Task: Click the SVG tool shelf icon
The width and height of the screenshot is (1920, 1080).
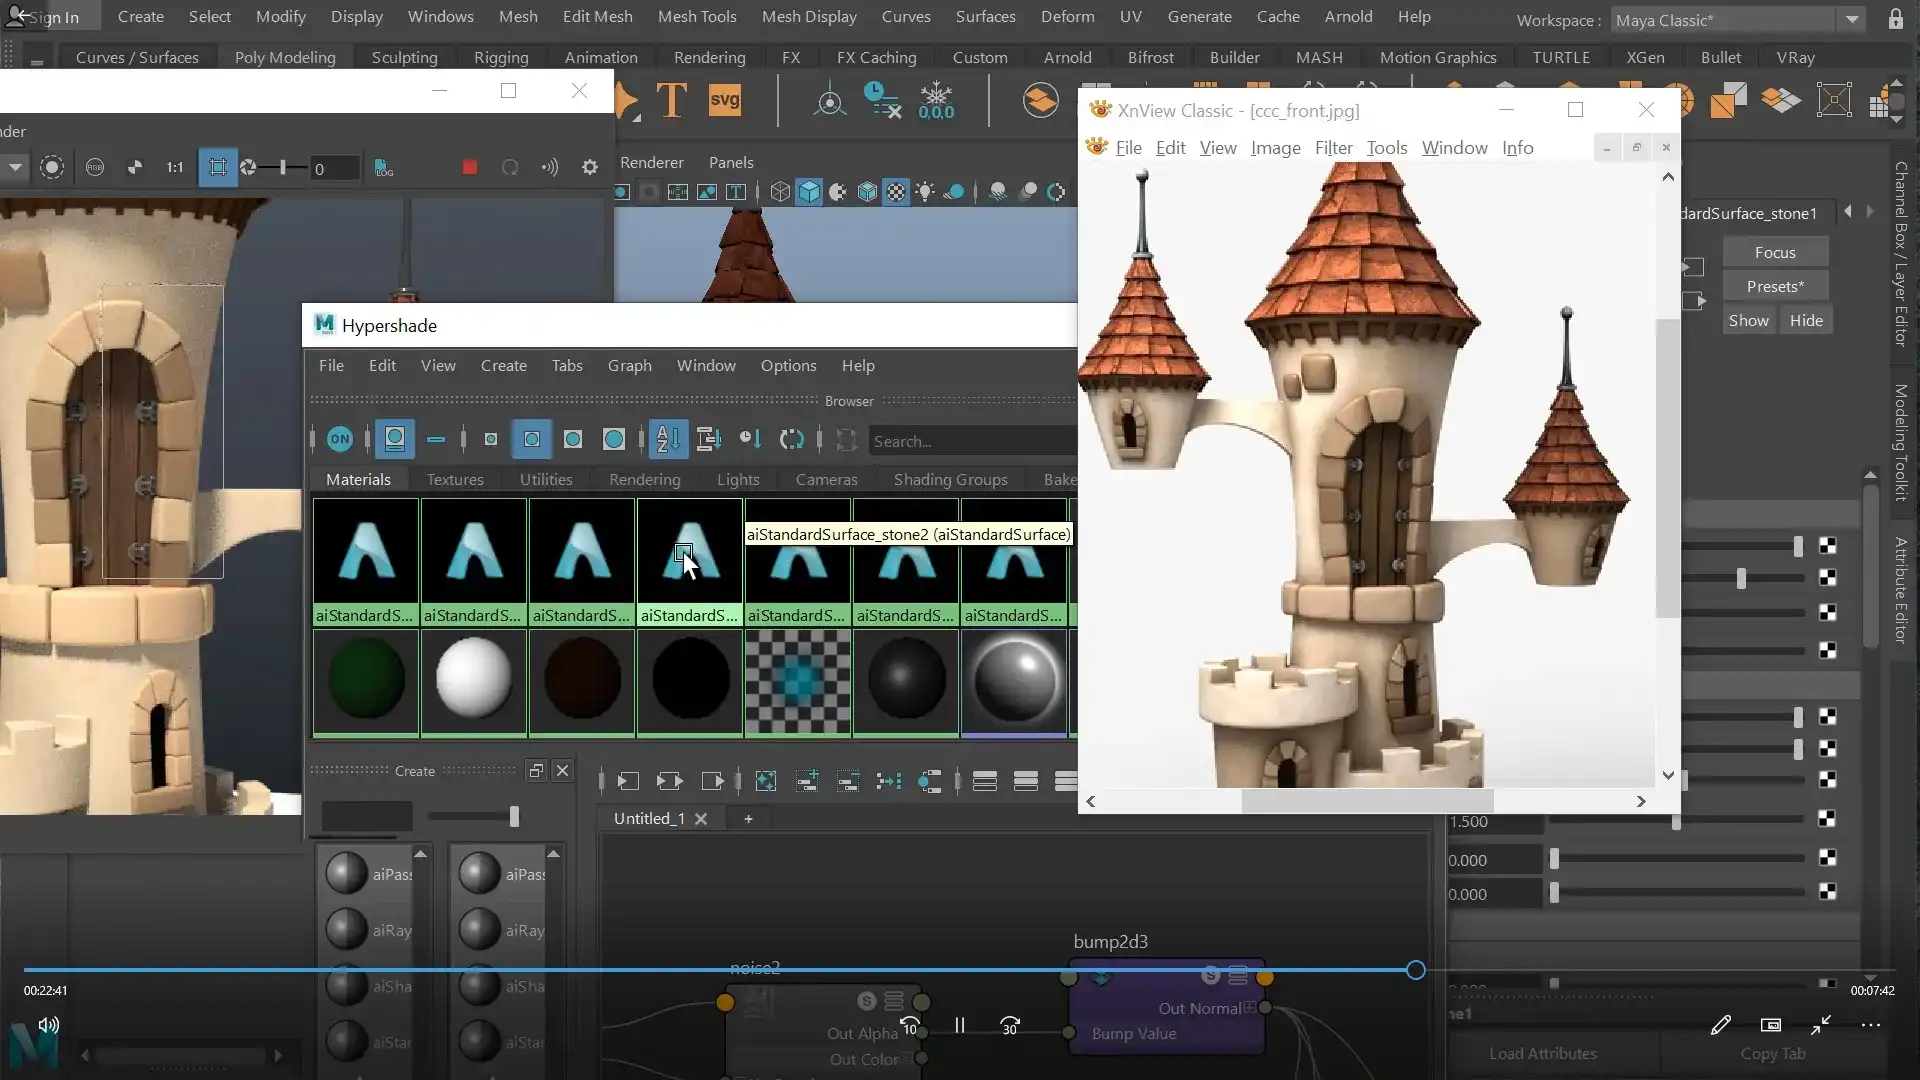Action: click(724, 100)
